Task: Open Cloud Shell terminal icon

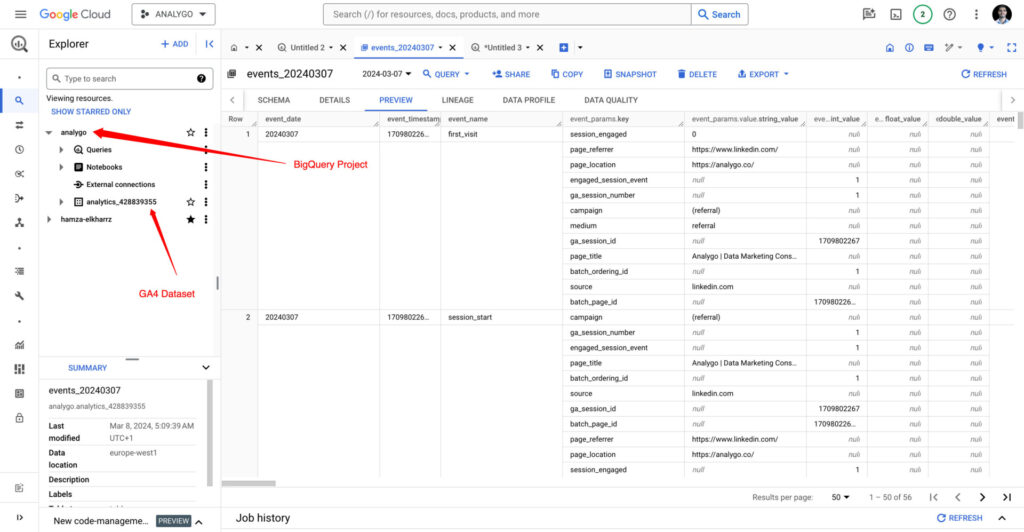Action: (895, 14)
